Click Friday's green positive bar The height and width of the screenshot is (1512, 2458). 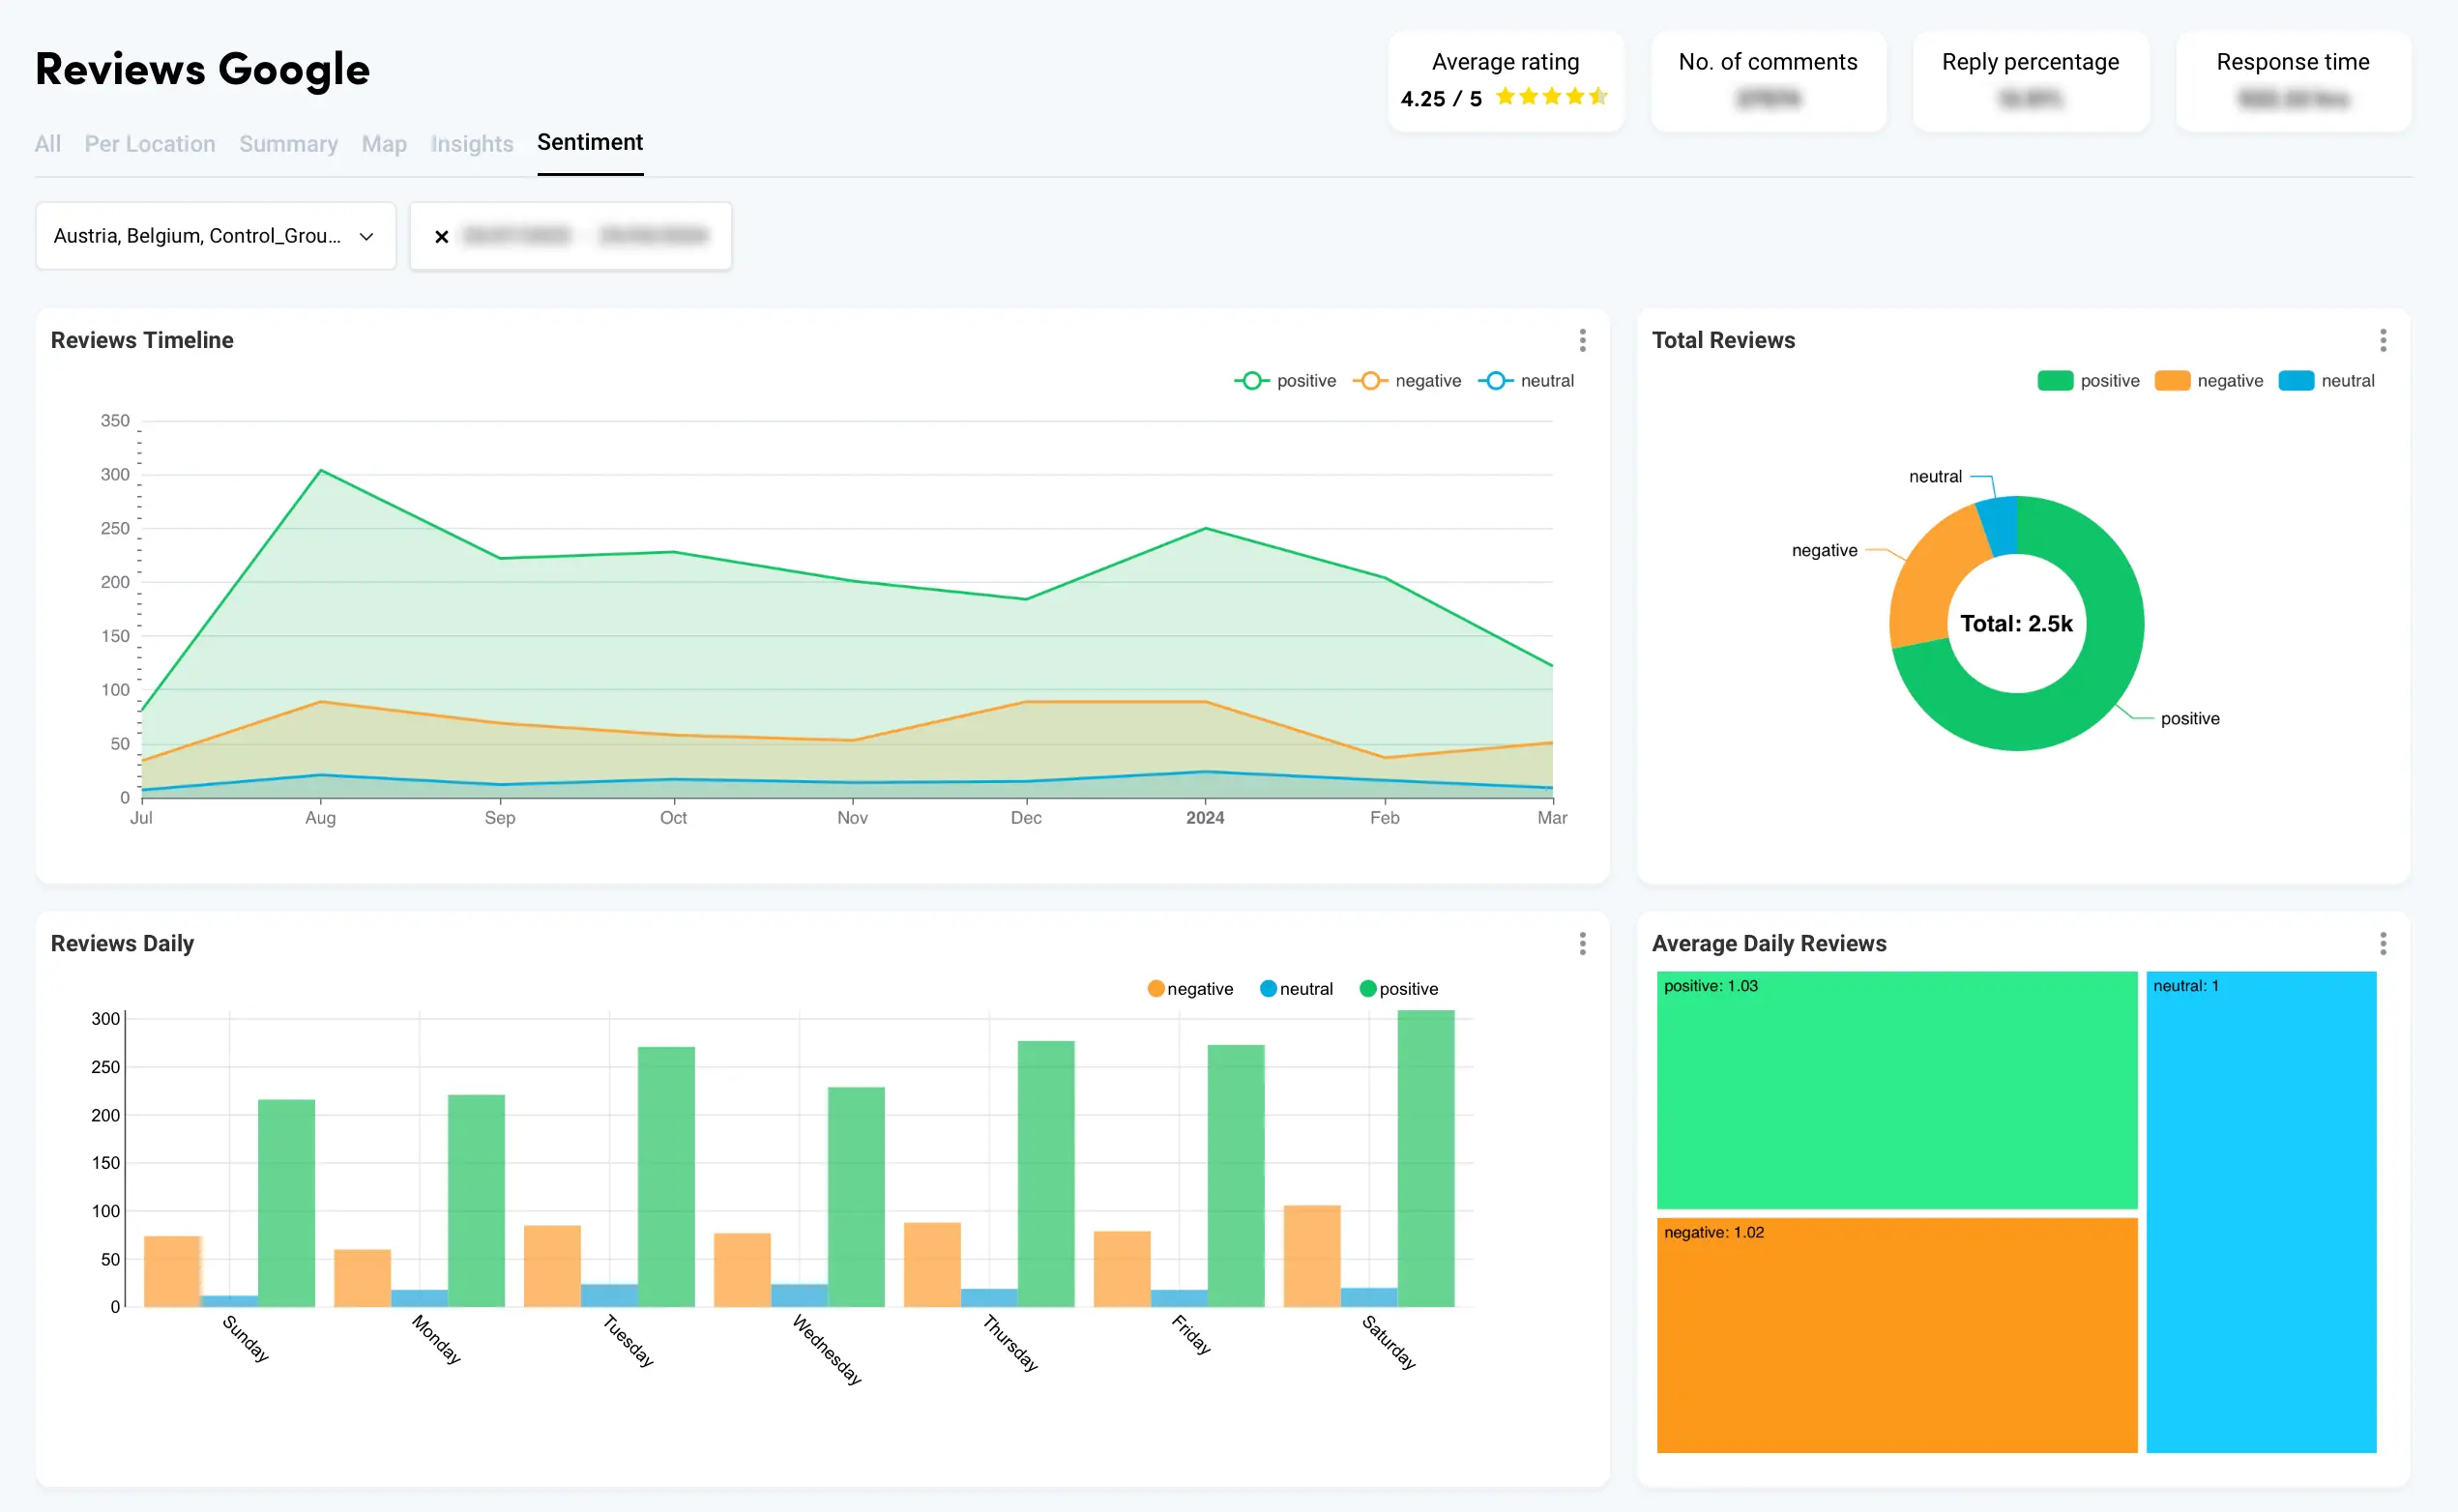click(x=1236, y=1176)
